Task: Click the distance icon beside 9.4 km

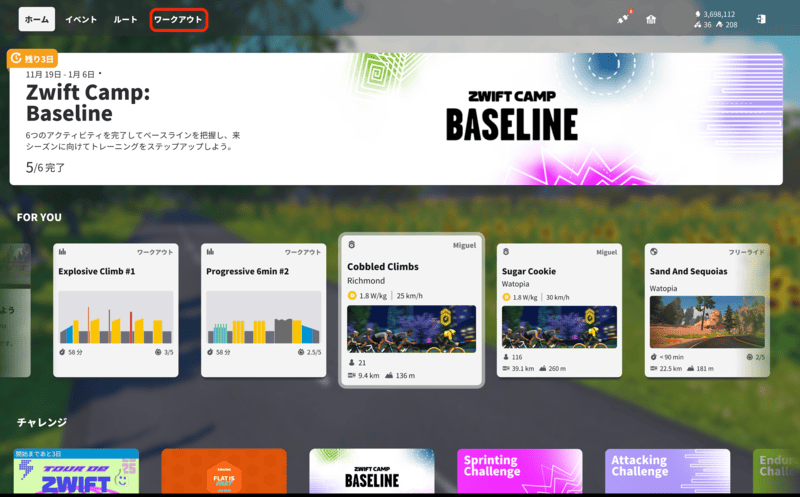Action: [352, 376]
